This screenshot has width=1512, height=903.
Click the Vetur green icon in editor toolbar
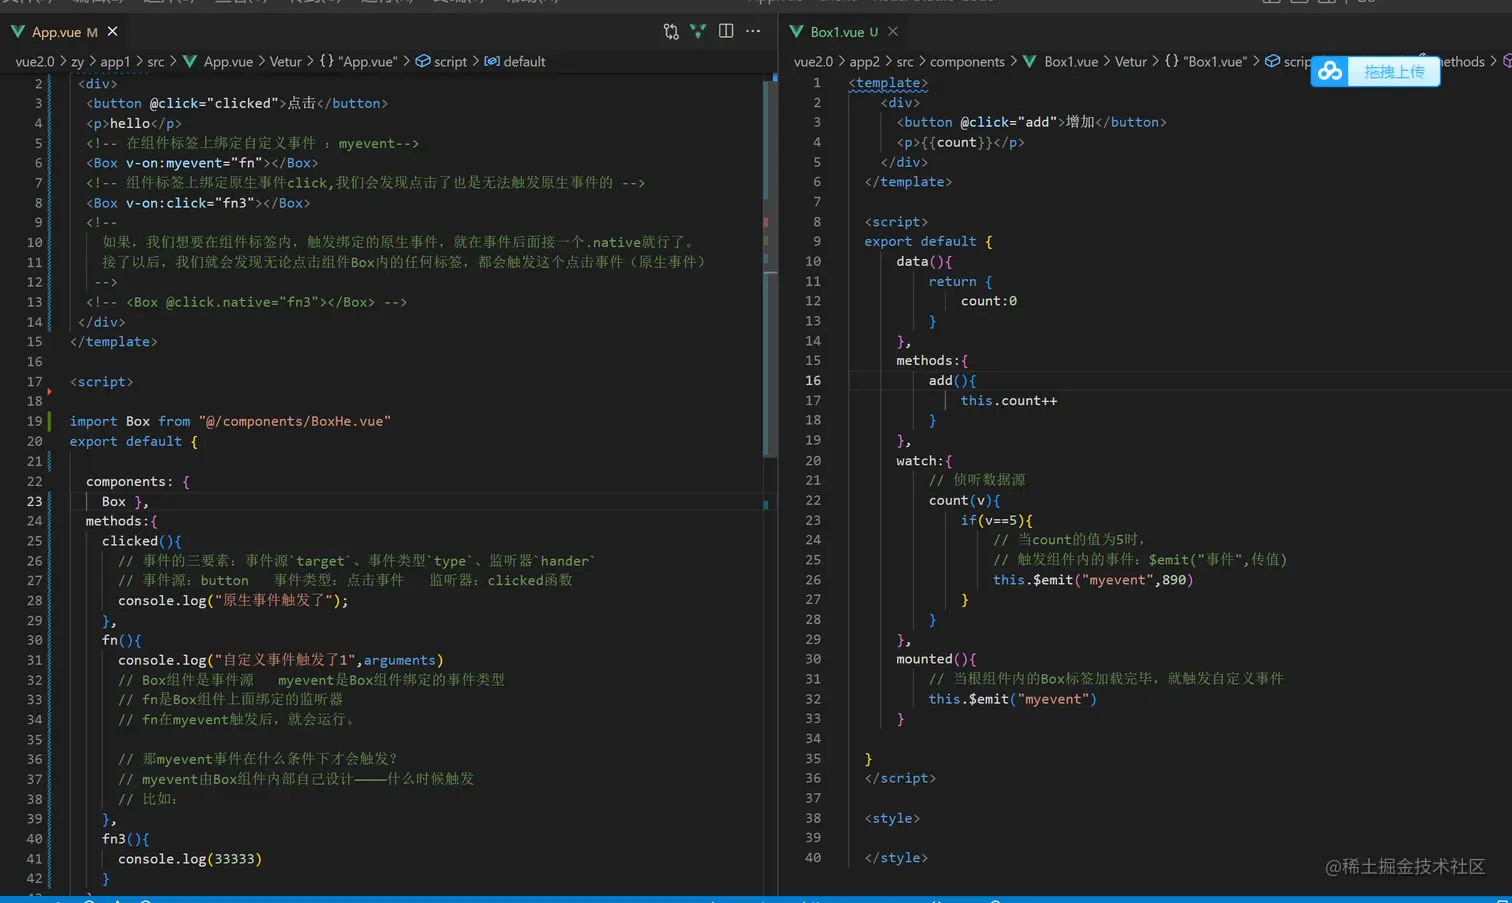[698, 32]
